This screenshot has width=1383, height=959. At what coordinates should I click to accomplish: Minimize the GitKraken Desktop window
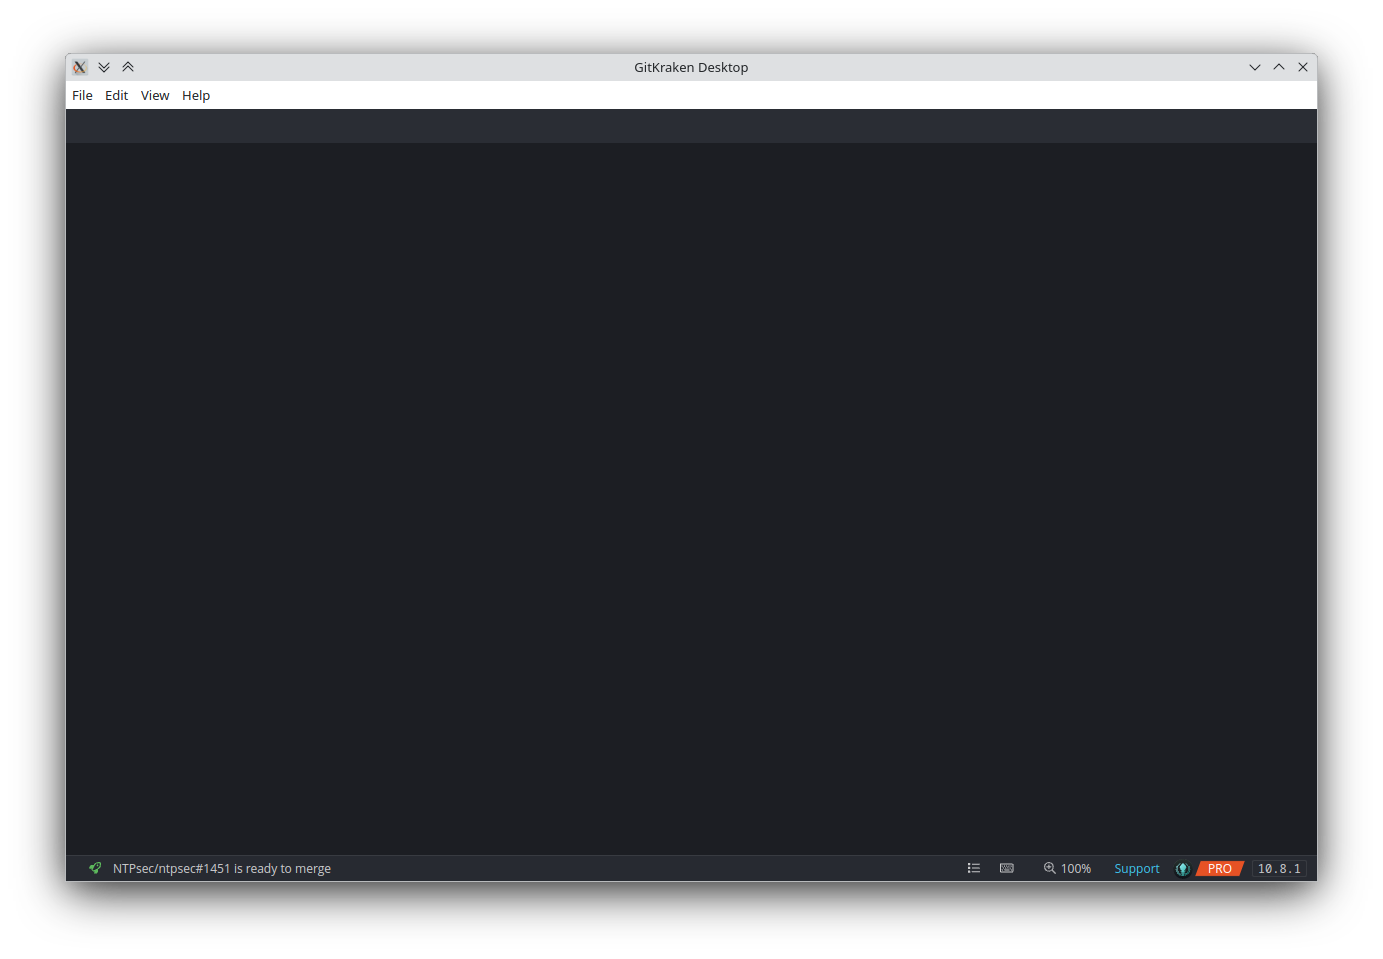[1255, 67]
